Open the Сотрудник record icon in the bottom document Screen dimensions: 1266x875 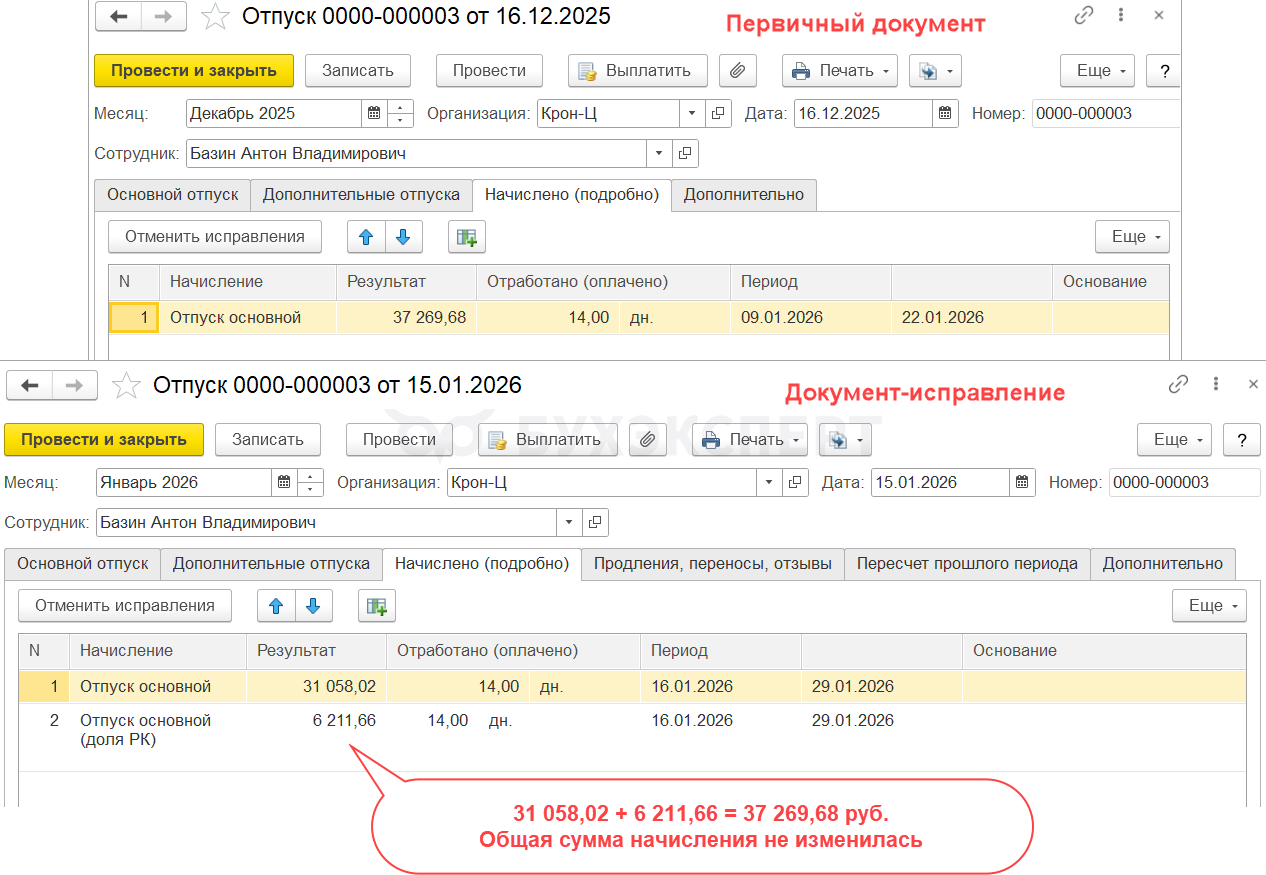click(595, 522)
